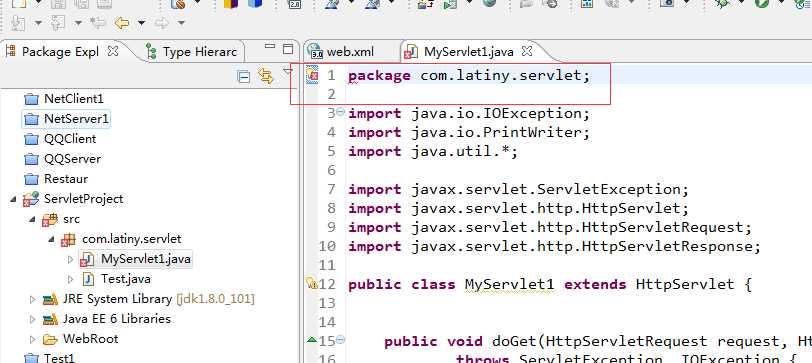Expand the WebRoot folder node
This screenshot has width=812, height=363.
pos(32,339)
